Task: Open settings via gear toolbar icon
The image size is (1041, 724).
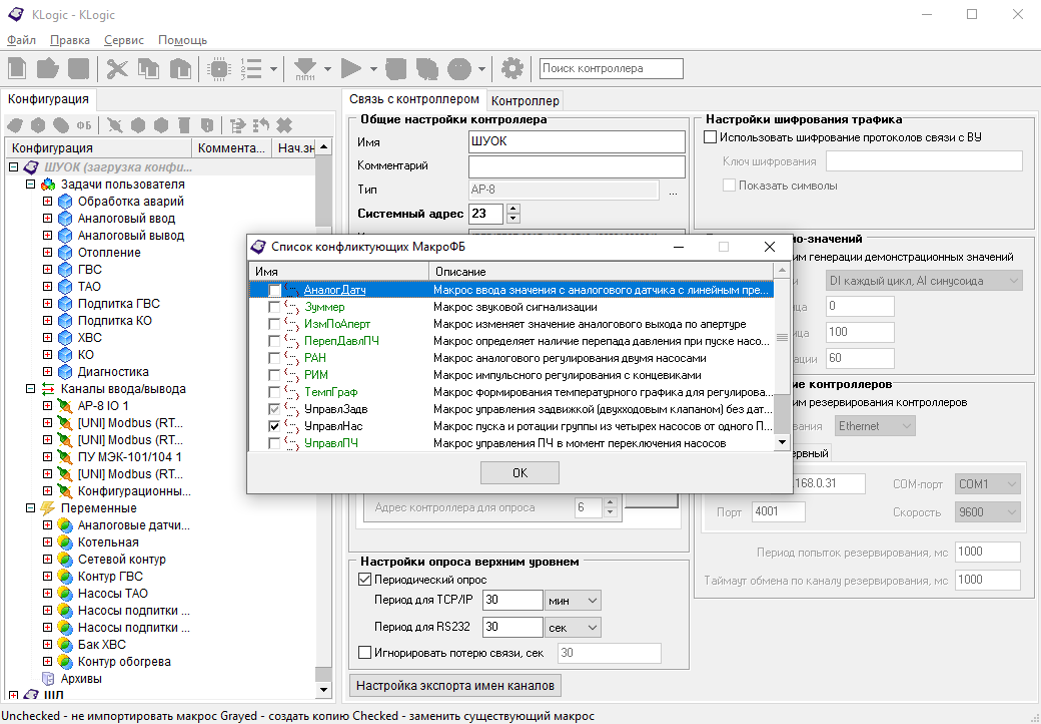Action: 512,69
